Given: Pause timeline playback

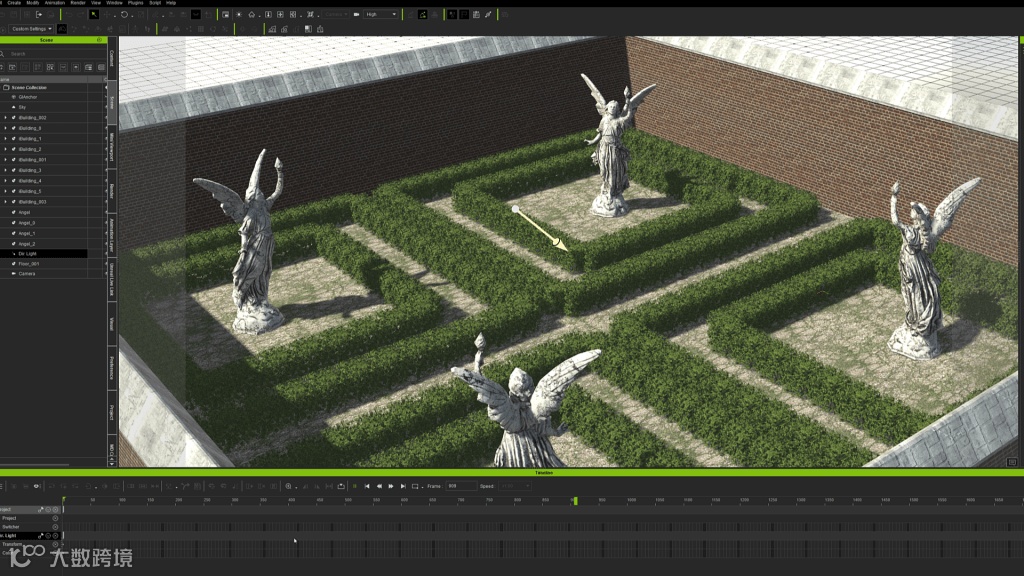Looking at the screenshot, I should (x=355, y=486).
